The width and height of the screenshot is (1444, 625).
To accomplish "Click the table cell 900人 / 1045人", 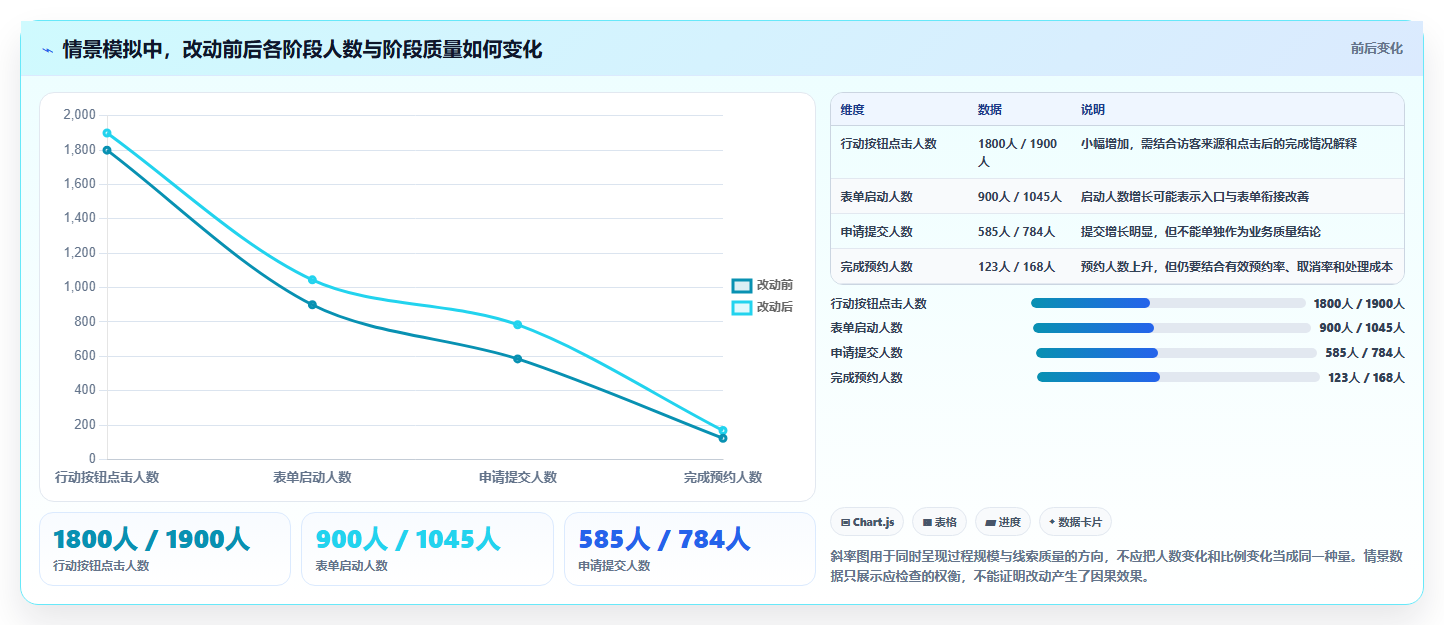I will point(1020,197).
